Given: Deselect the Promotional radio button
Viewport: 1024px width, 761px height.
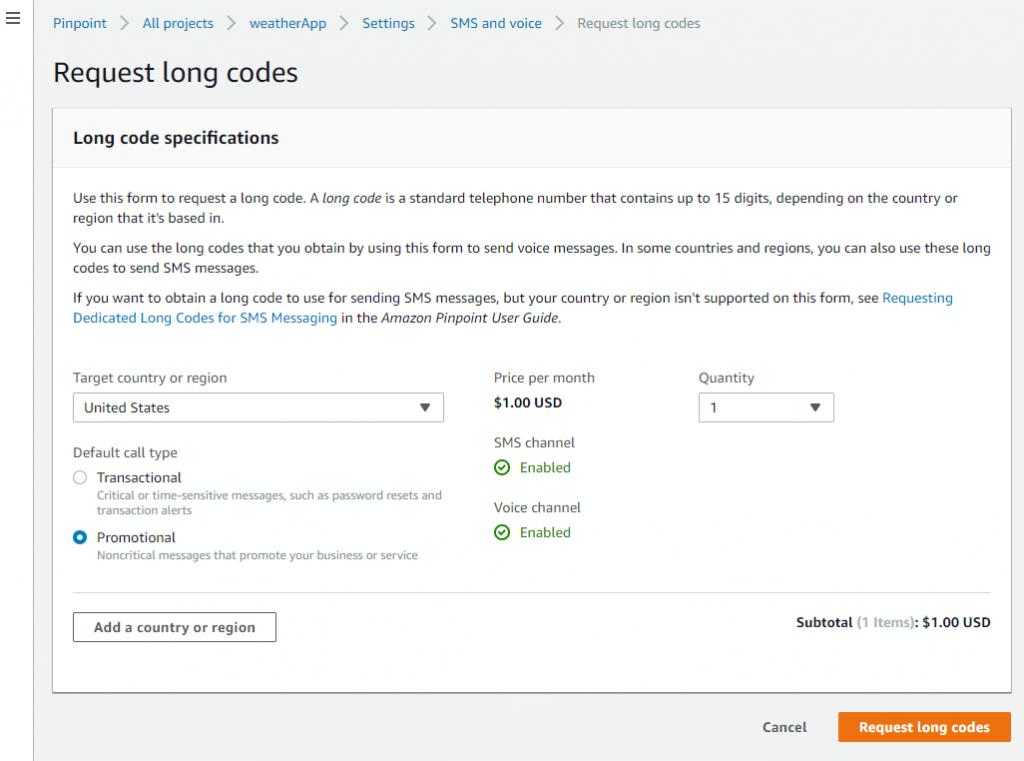Looking at the screenshot, I should (80, 537).
